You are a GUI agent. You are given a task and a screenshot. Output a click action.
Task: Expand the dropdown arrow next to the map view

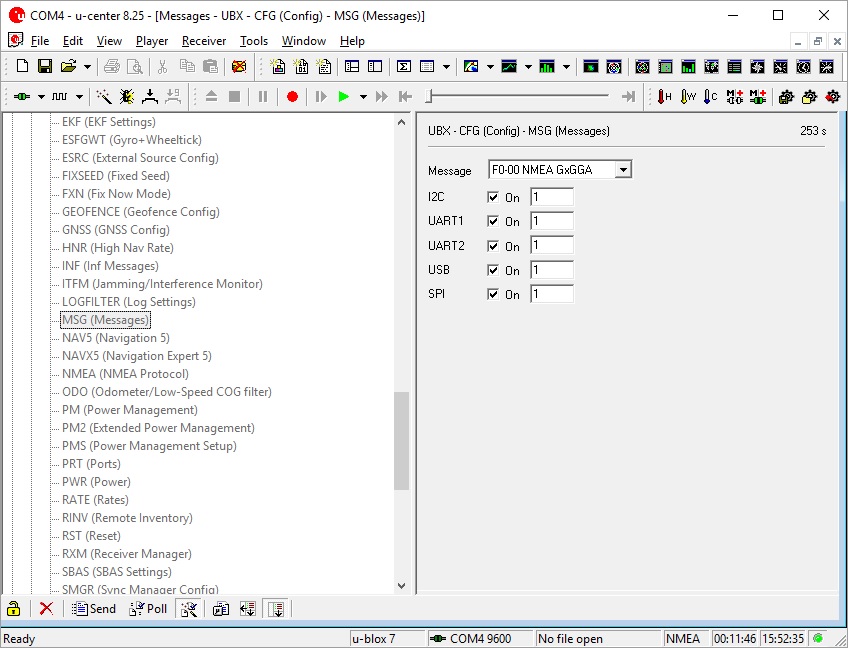[x=490, y=67]
